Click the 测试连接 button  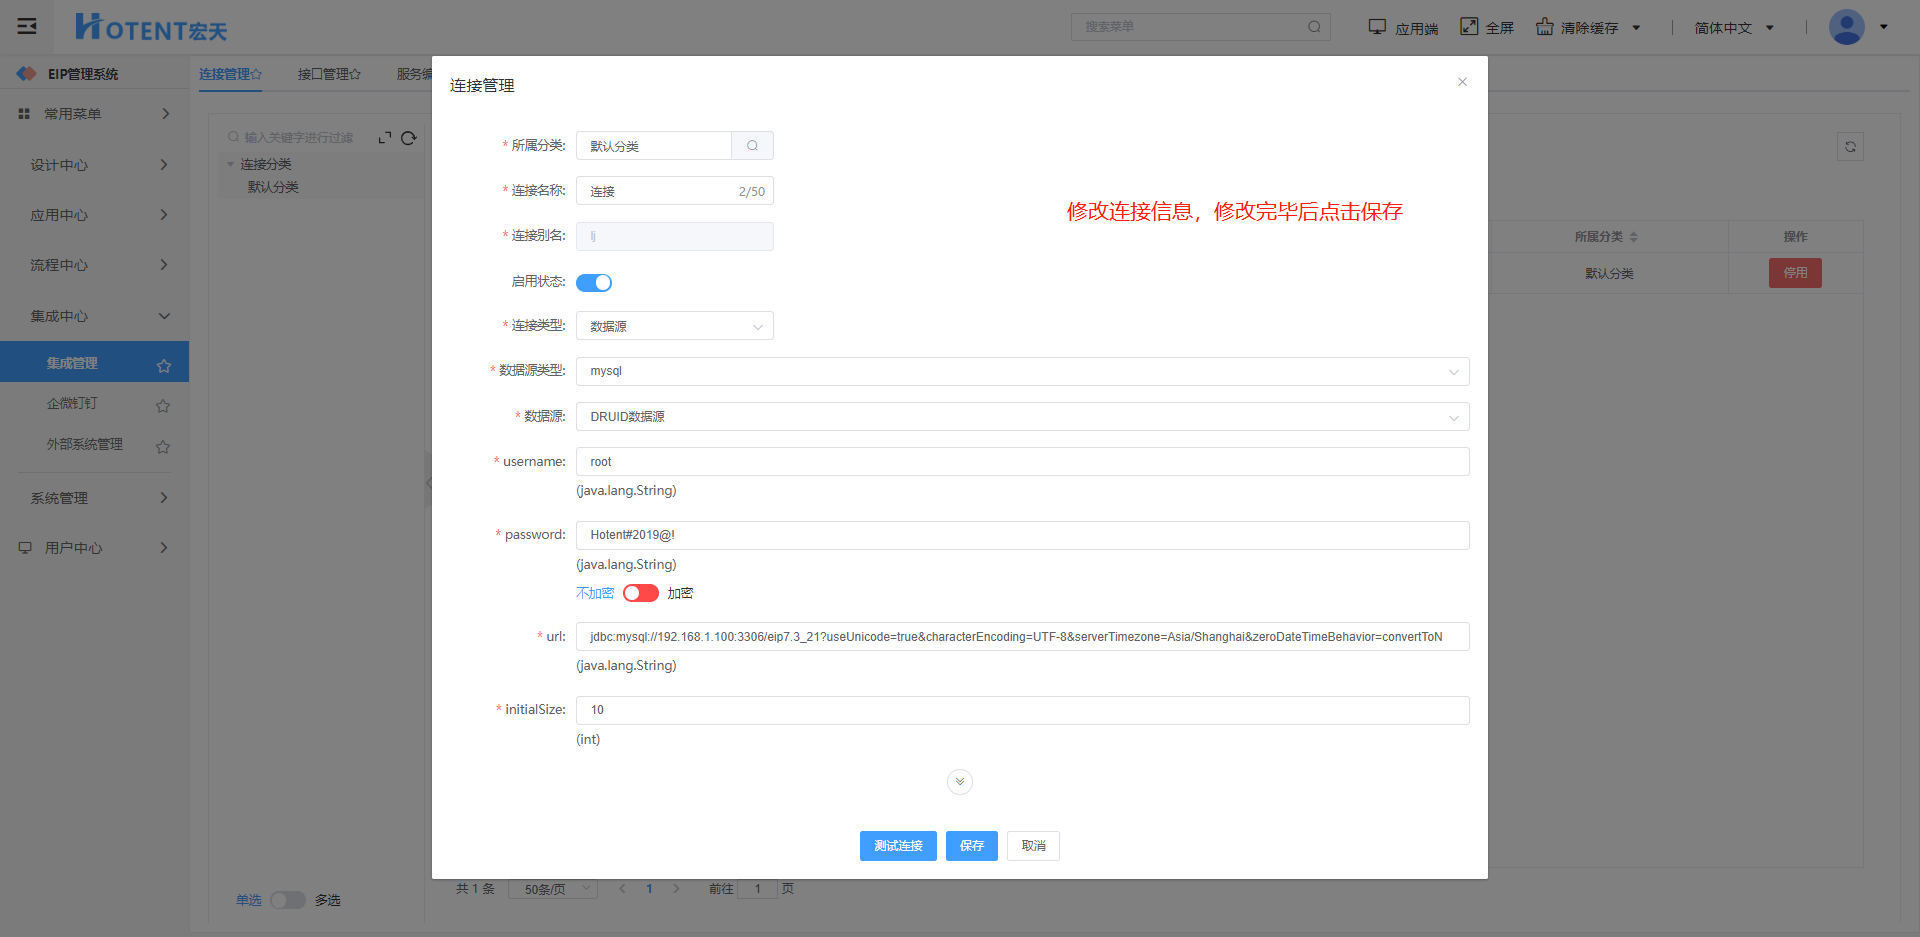(x=898, y=846)
